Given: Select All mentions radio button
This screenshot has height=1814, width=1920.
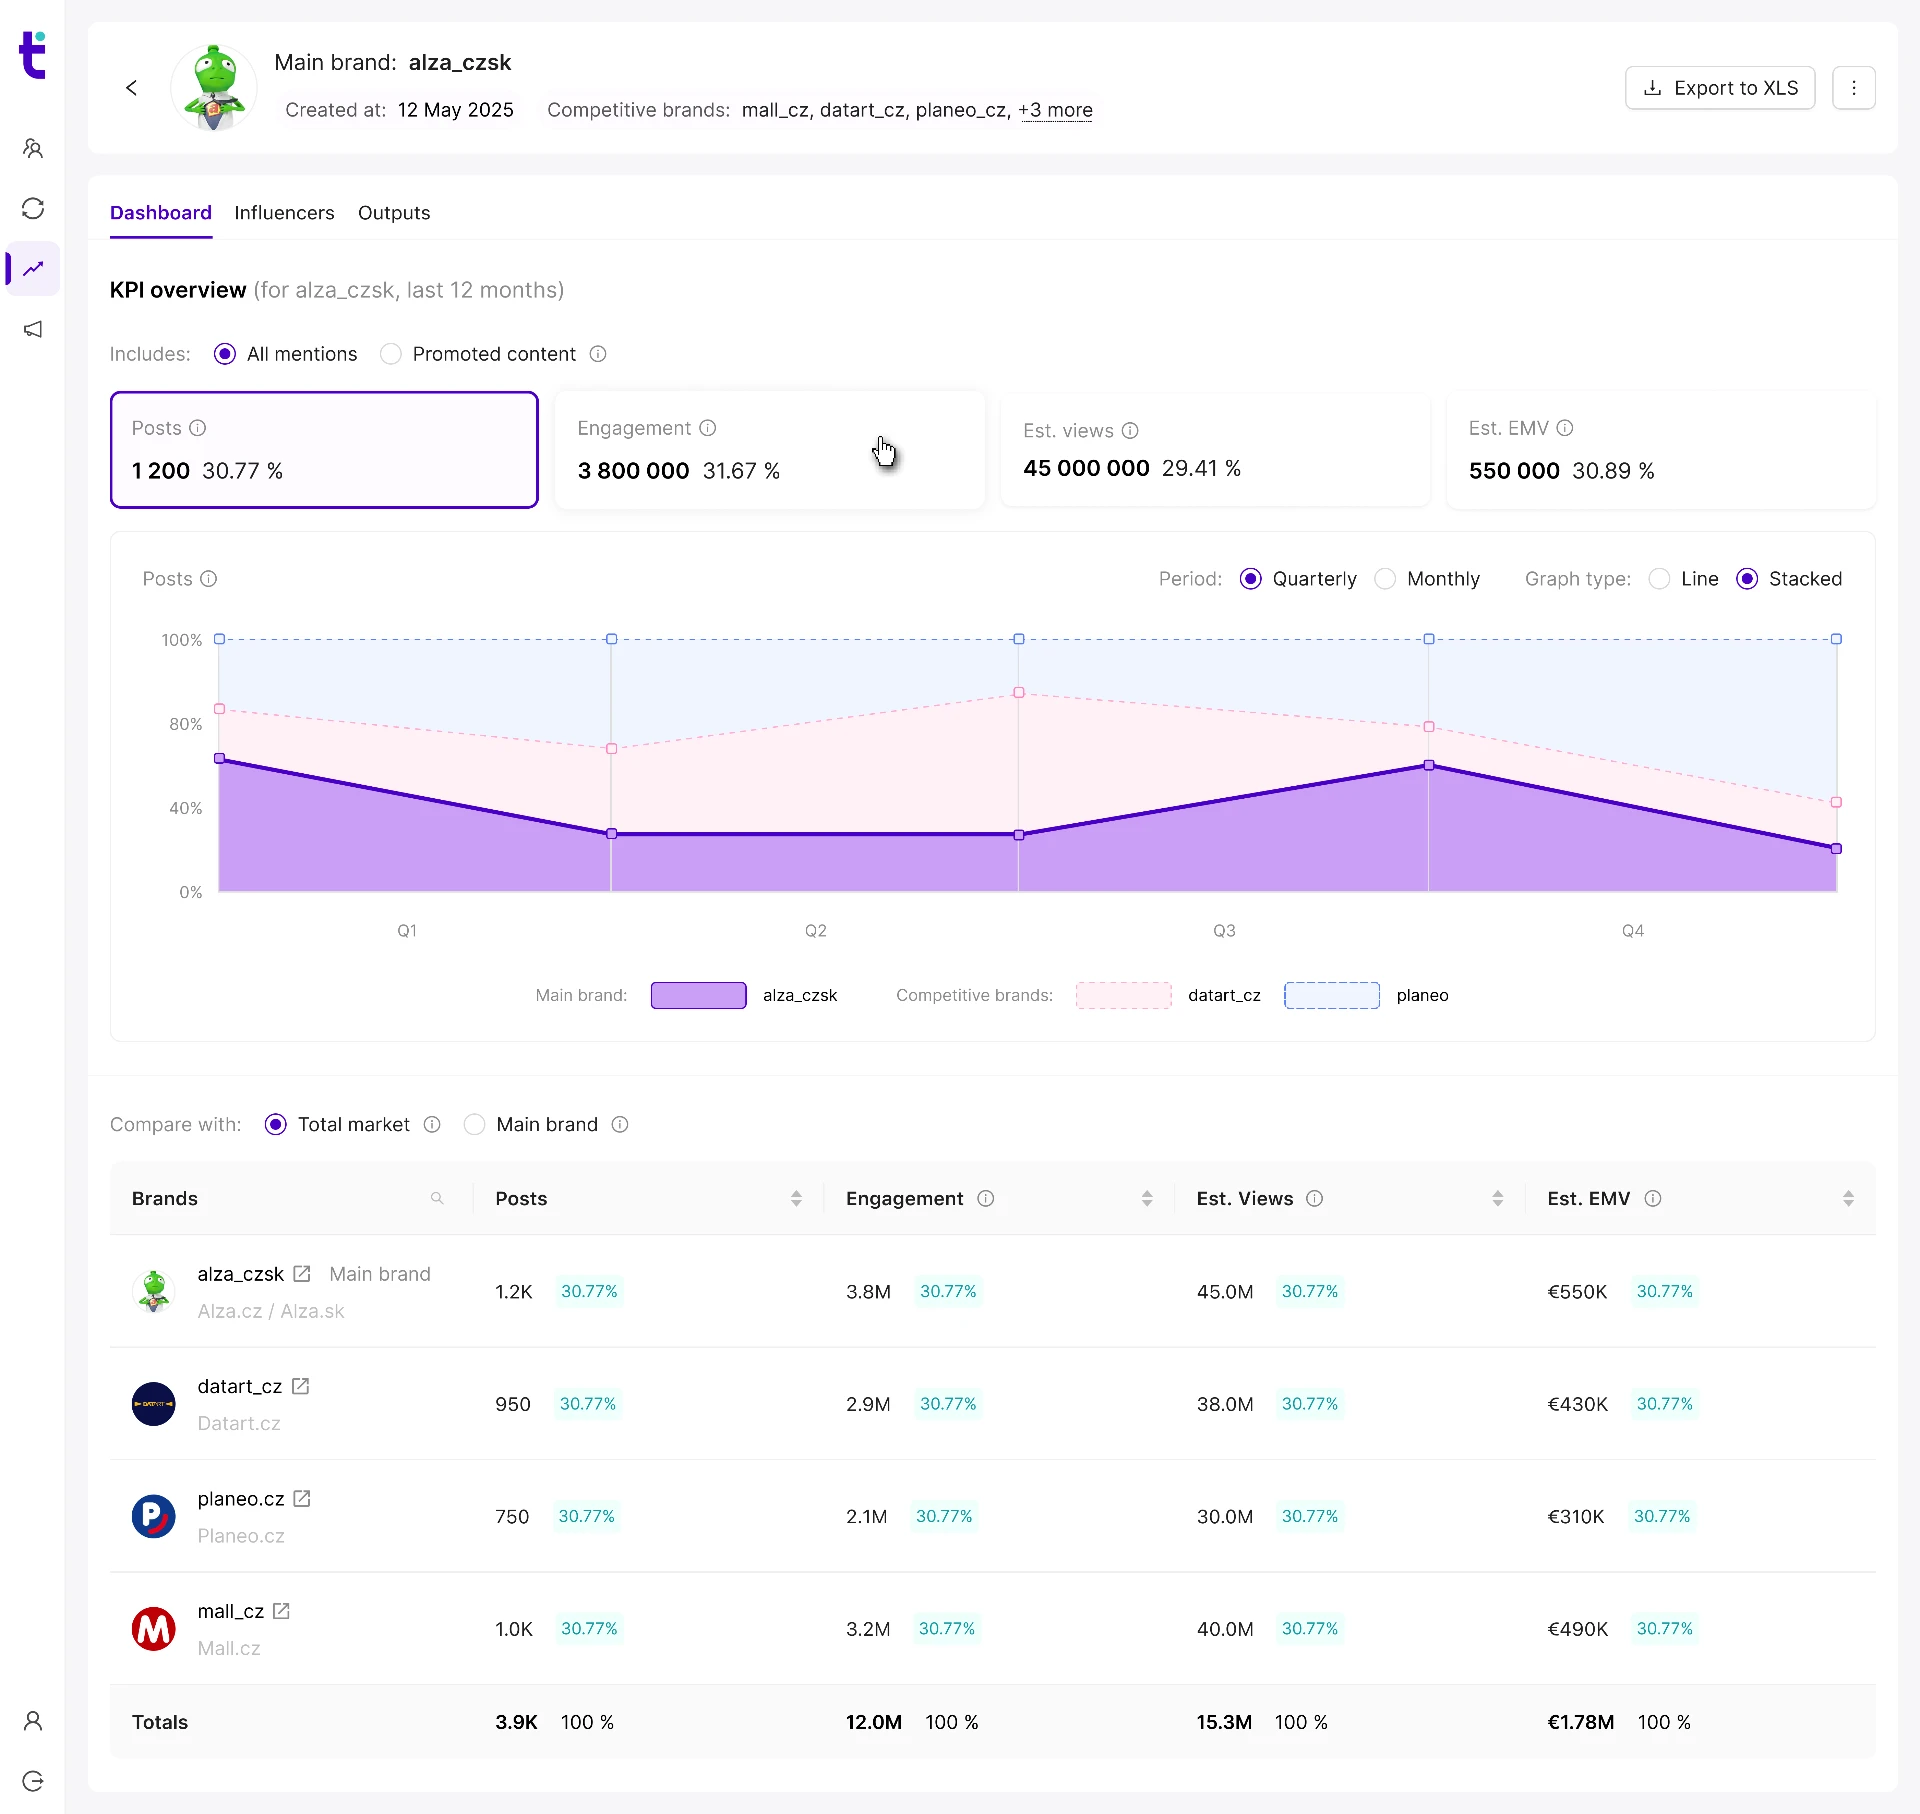Looking at the screenshot, I should coord(225,354).
